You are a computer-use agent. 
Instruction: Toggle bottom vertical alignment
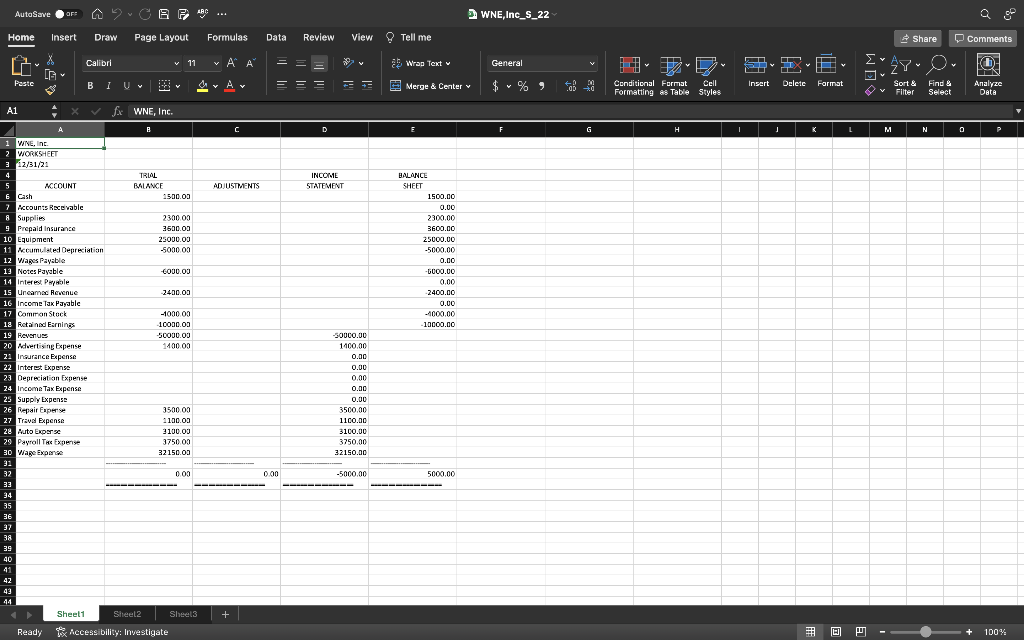point(319,63)
